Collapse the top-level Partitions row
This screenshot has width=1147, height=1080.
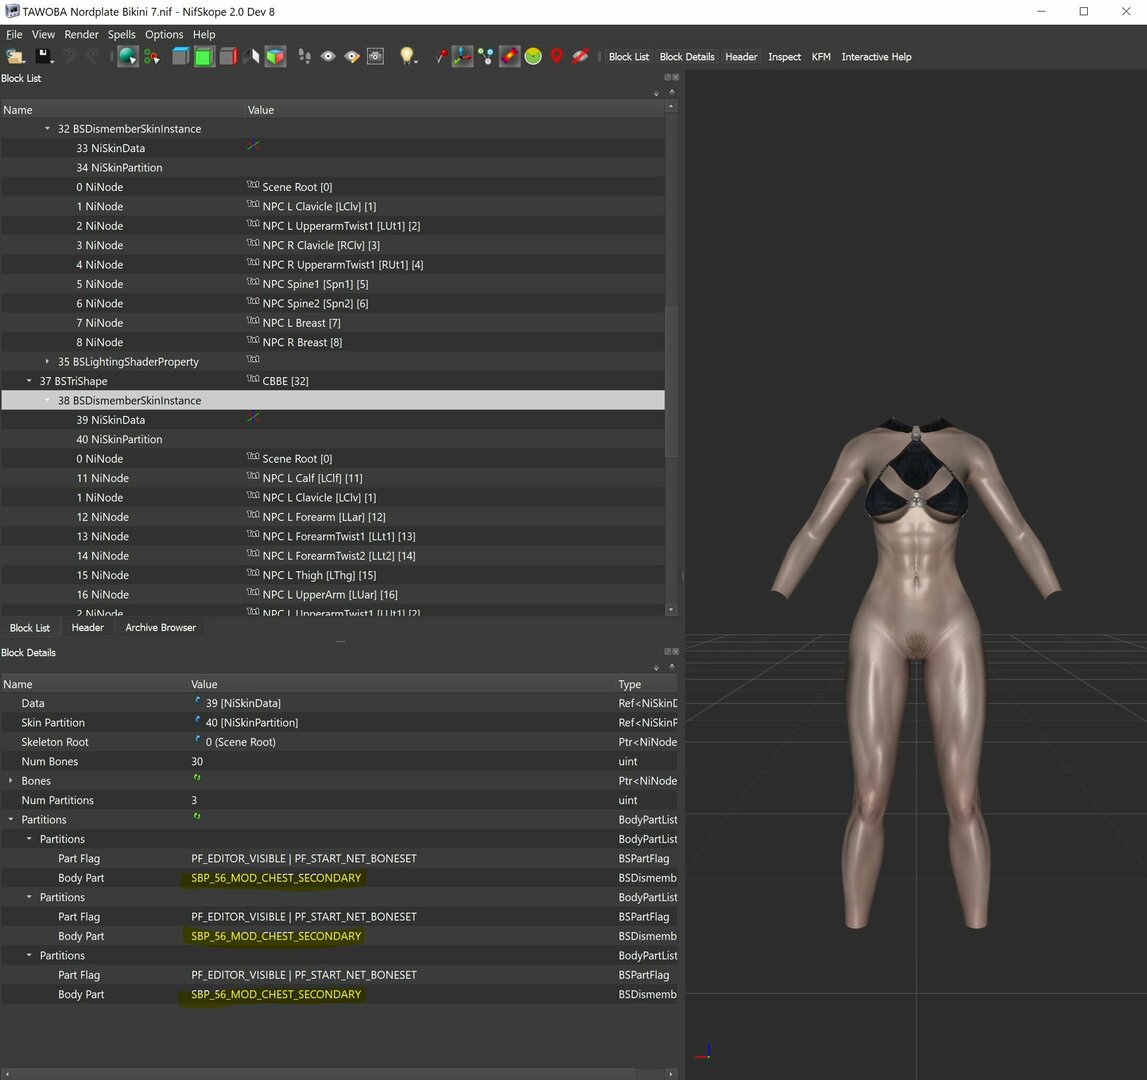[10, 820]
